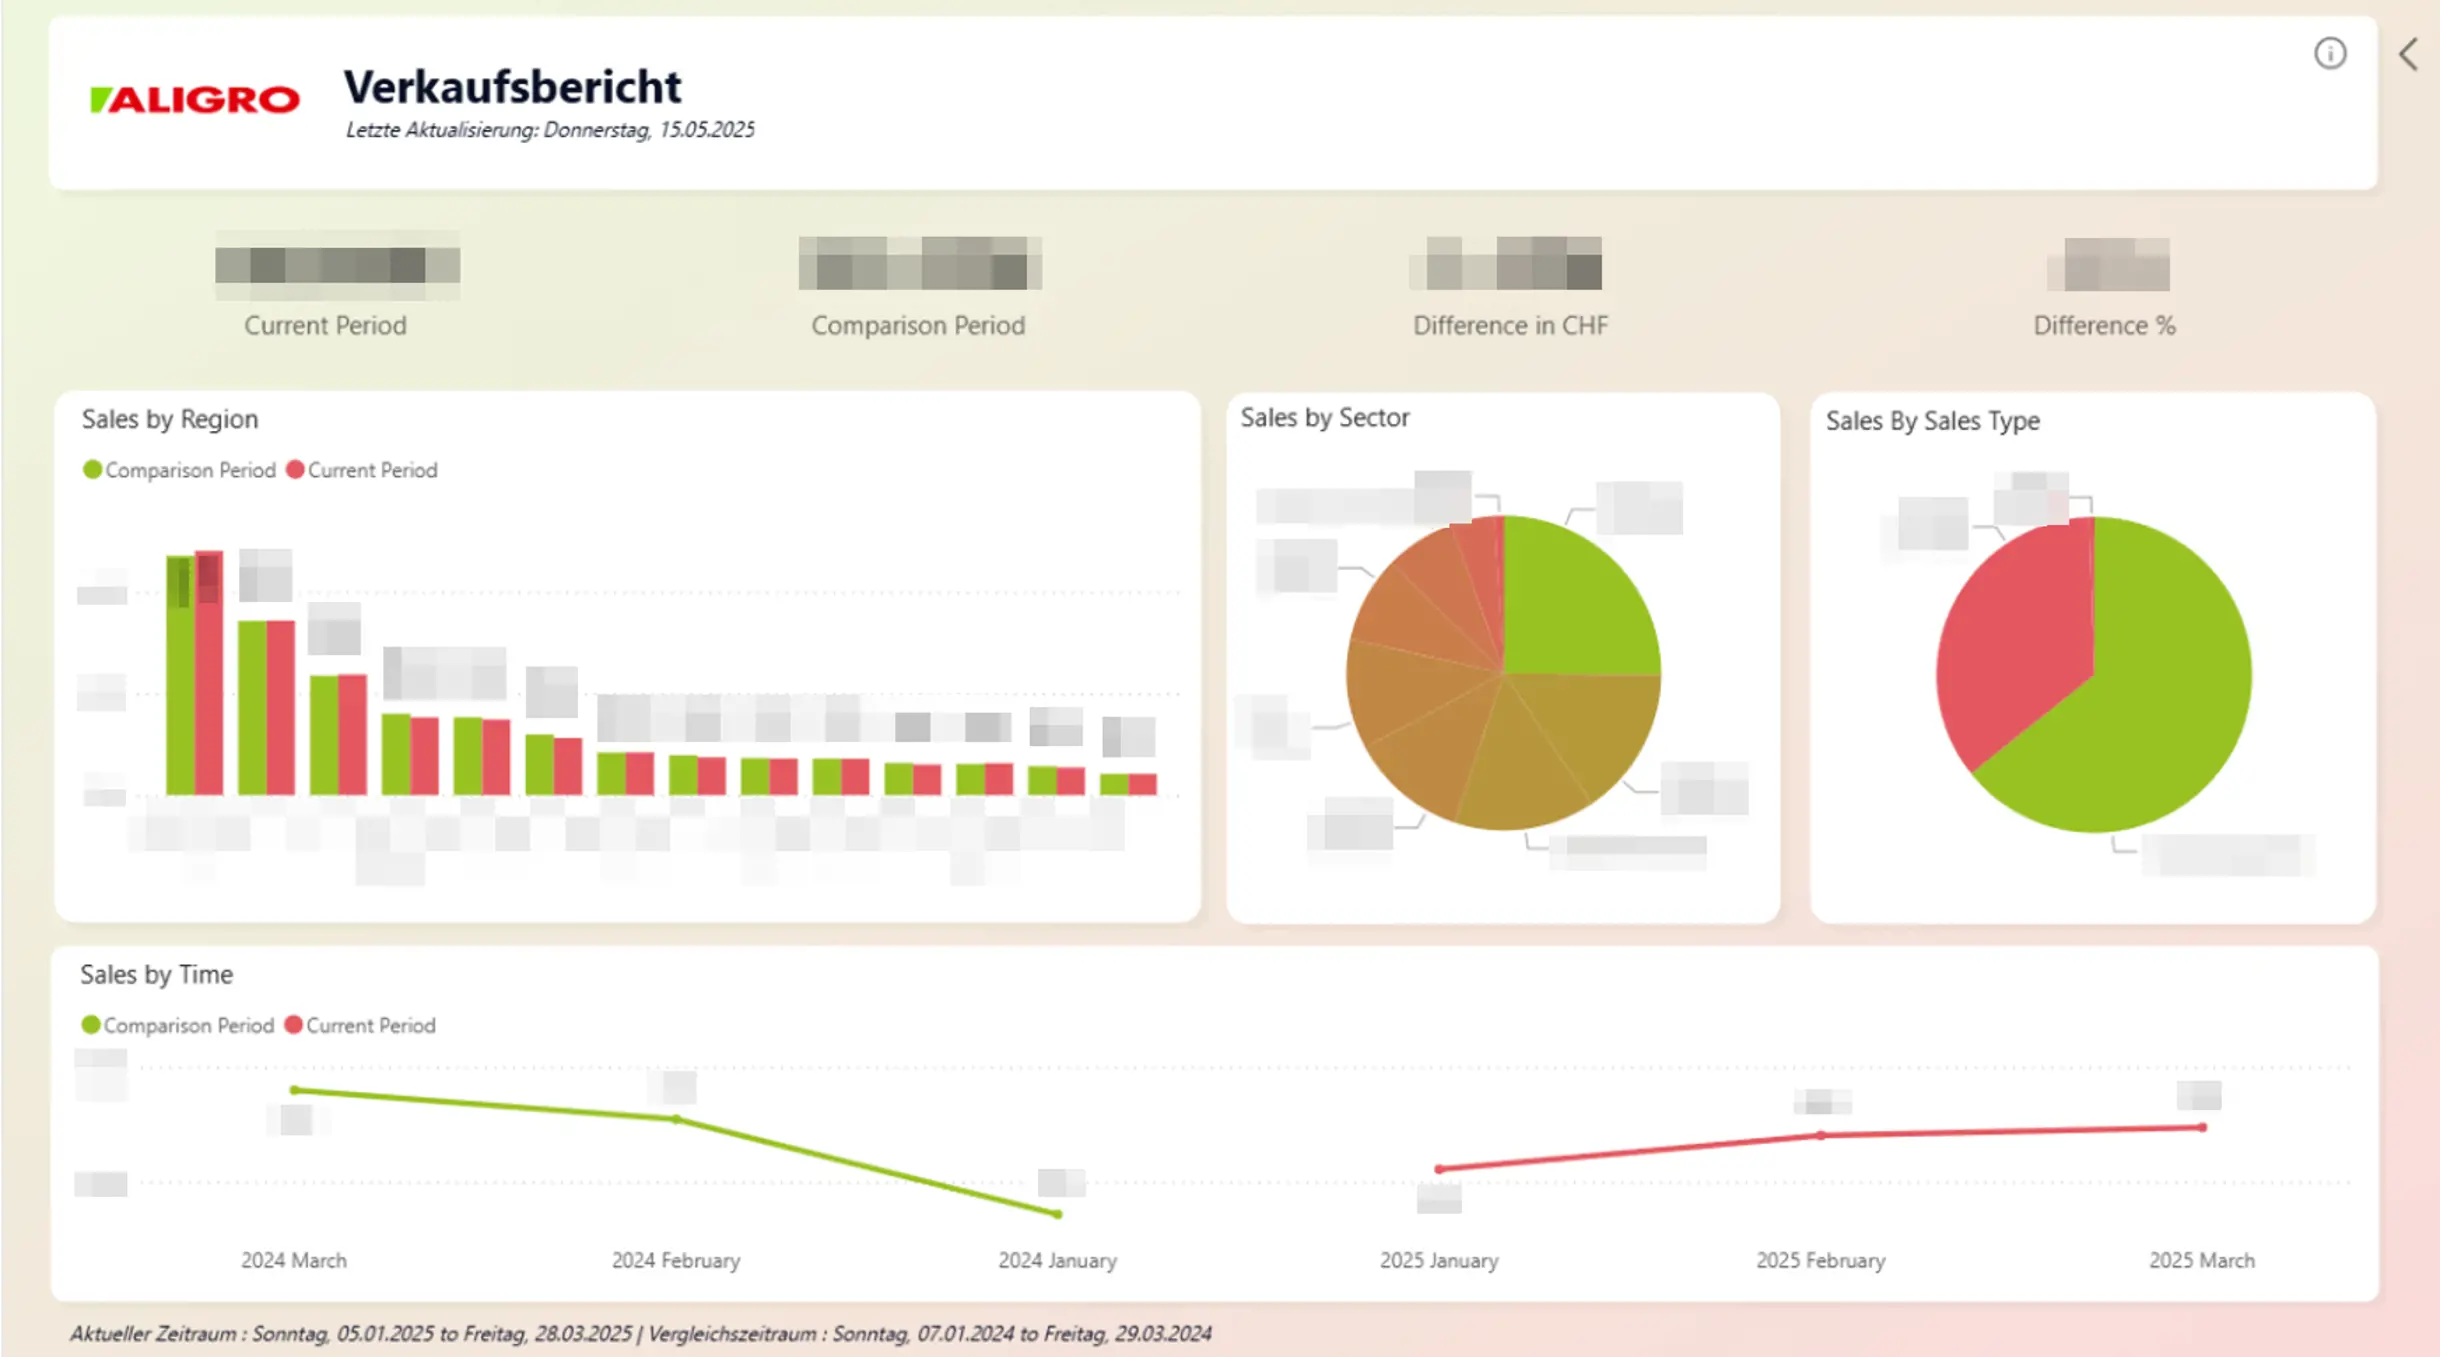Click the 2025 March data point
Viewport: 2440px width, 1357px height.
[2202, 1127]
